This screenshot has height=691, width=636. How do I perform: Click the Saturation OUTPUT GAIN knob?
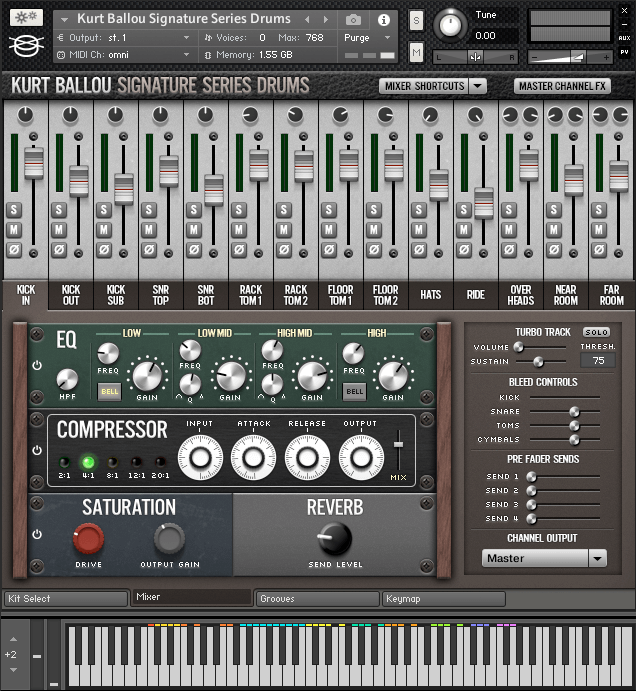169,539
